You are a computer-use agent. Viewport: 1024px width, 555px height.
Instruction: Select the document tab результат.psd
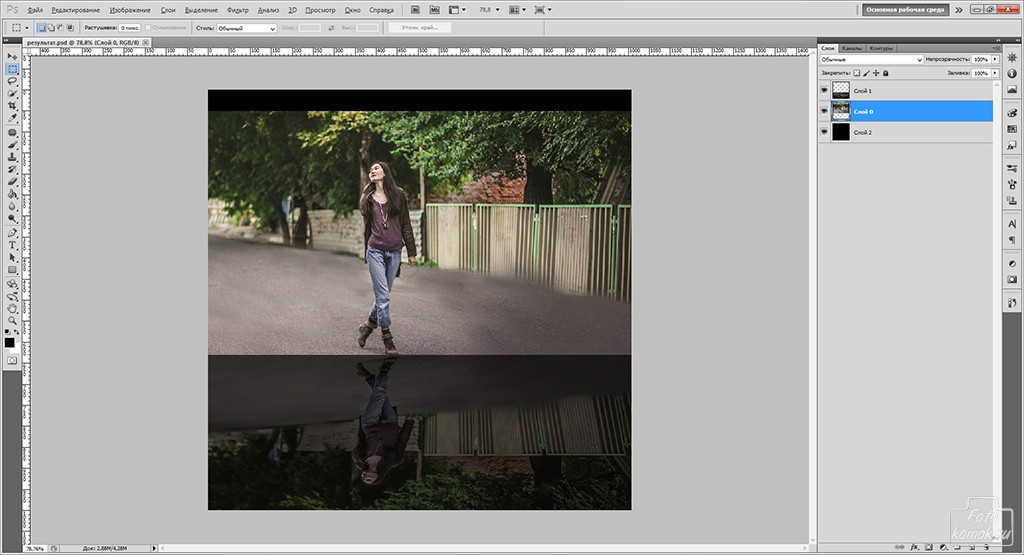click(x=82, y=42)
